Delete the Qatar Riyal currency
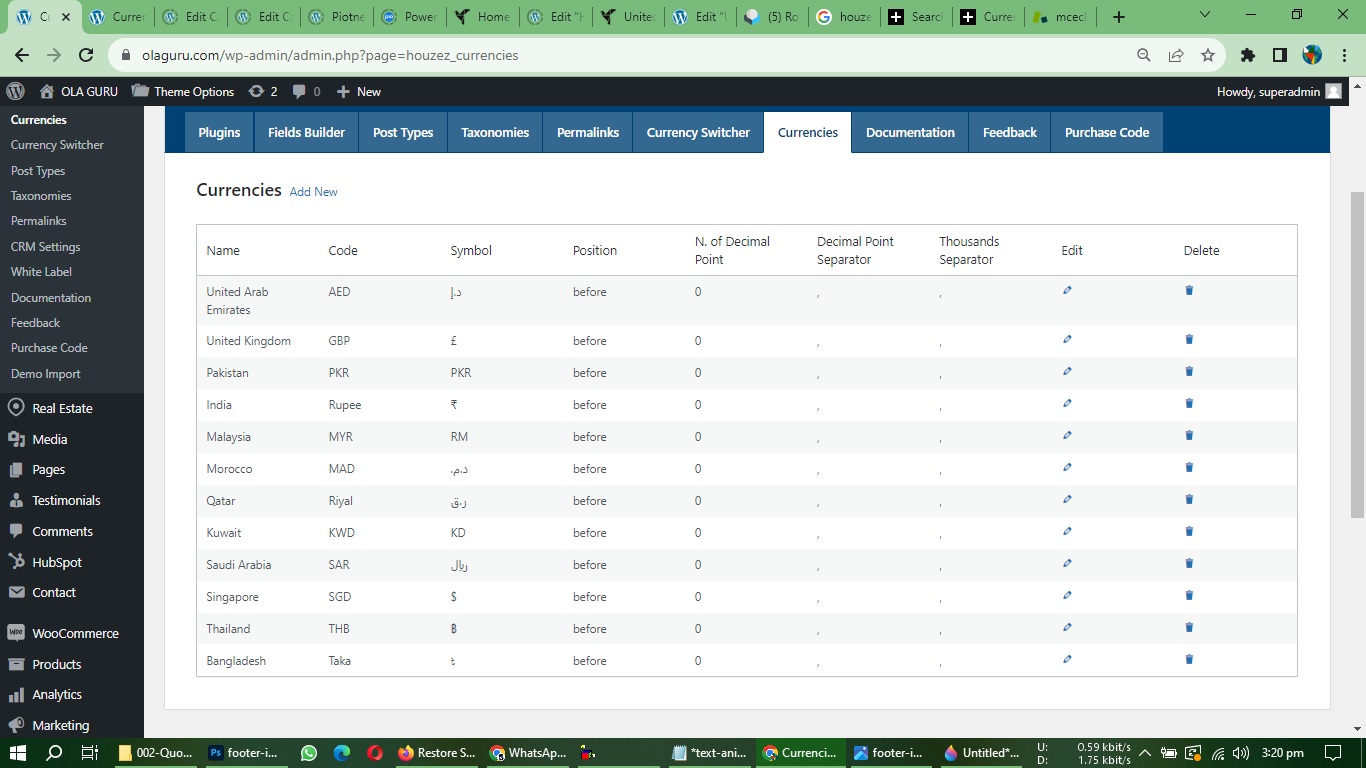This screenshot has width=1366, height=768. coord(1189,499)
